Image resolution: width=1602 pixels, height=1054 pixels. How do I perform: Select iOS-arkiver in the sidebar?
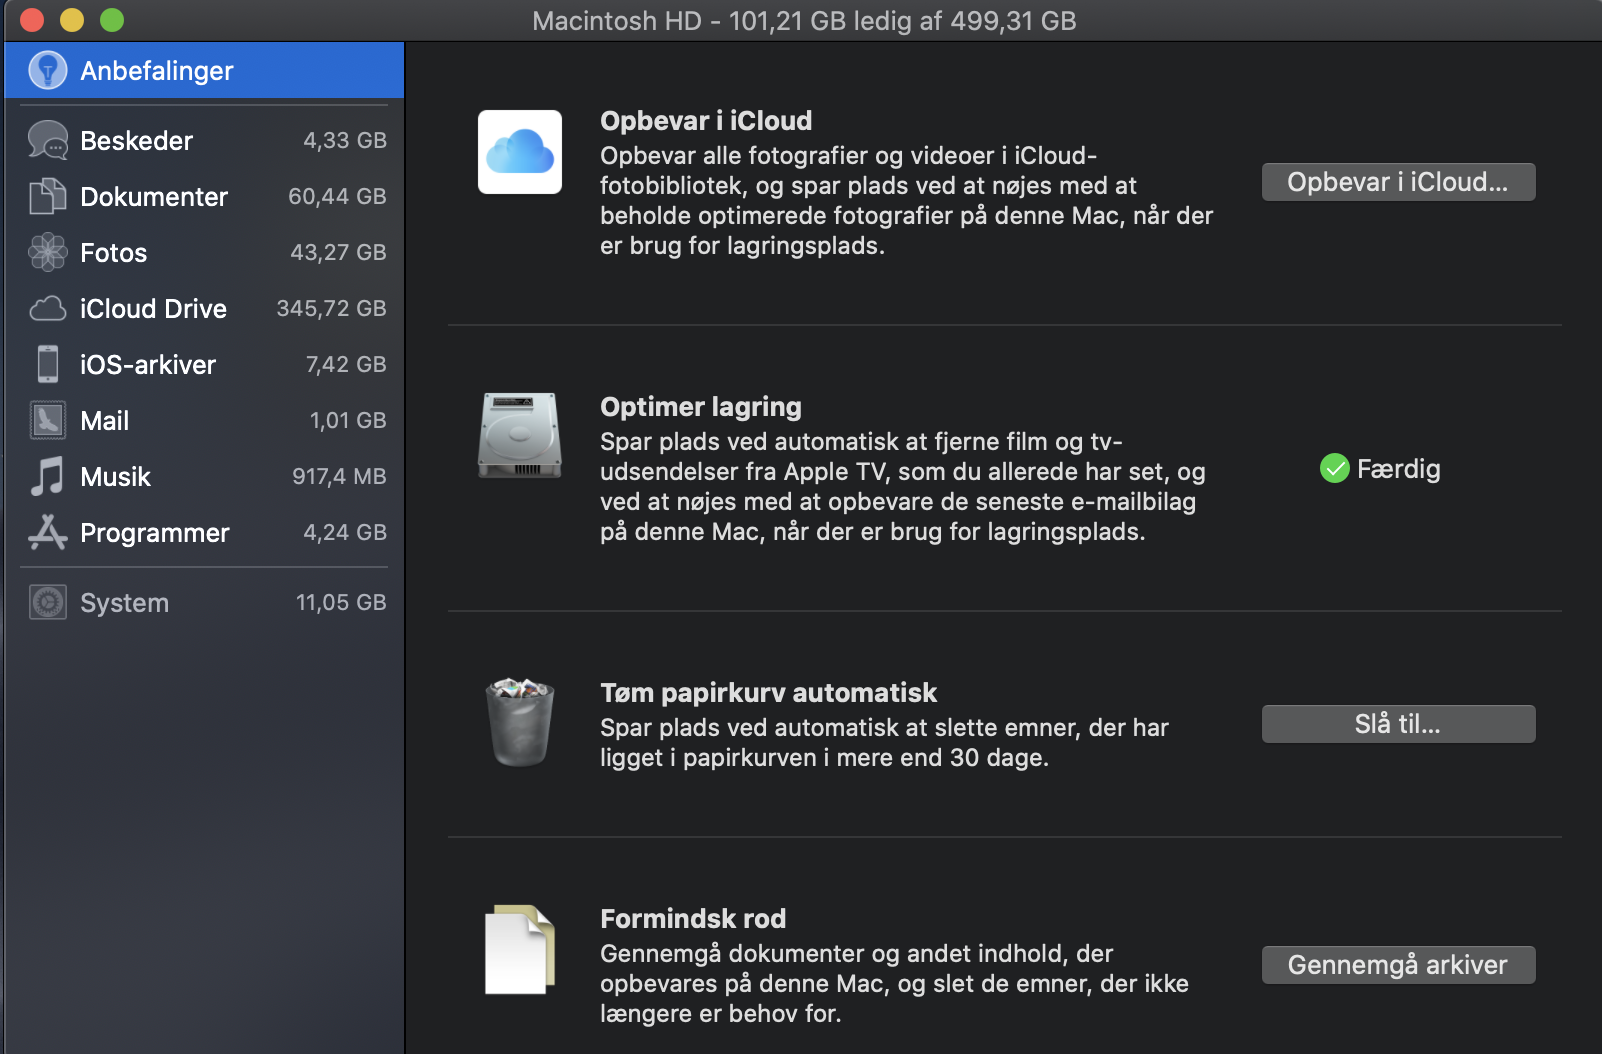click(204, 364)
